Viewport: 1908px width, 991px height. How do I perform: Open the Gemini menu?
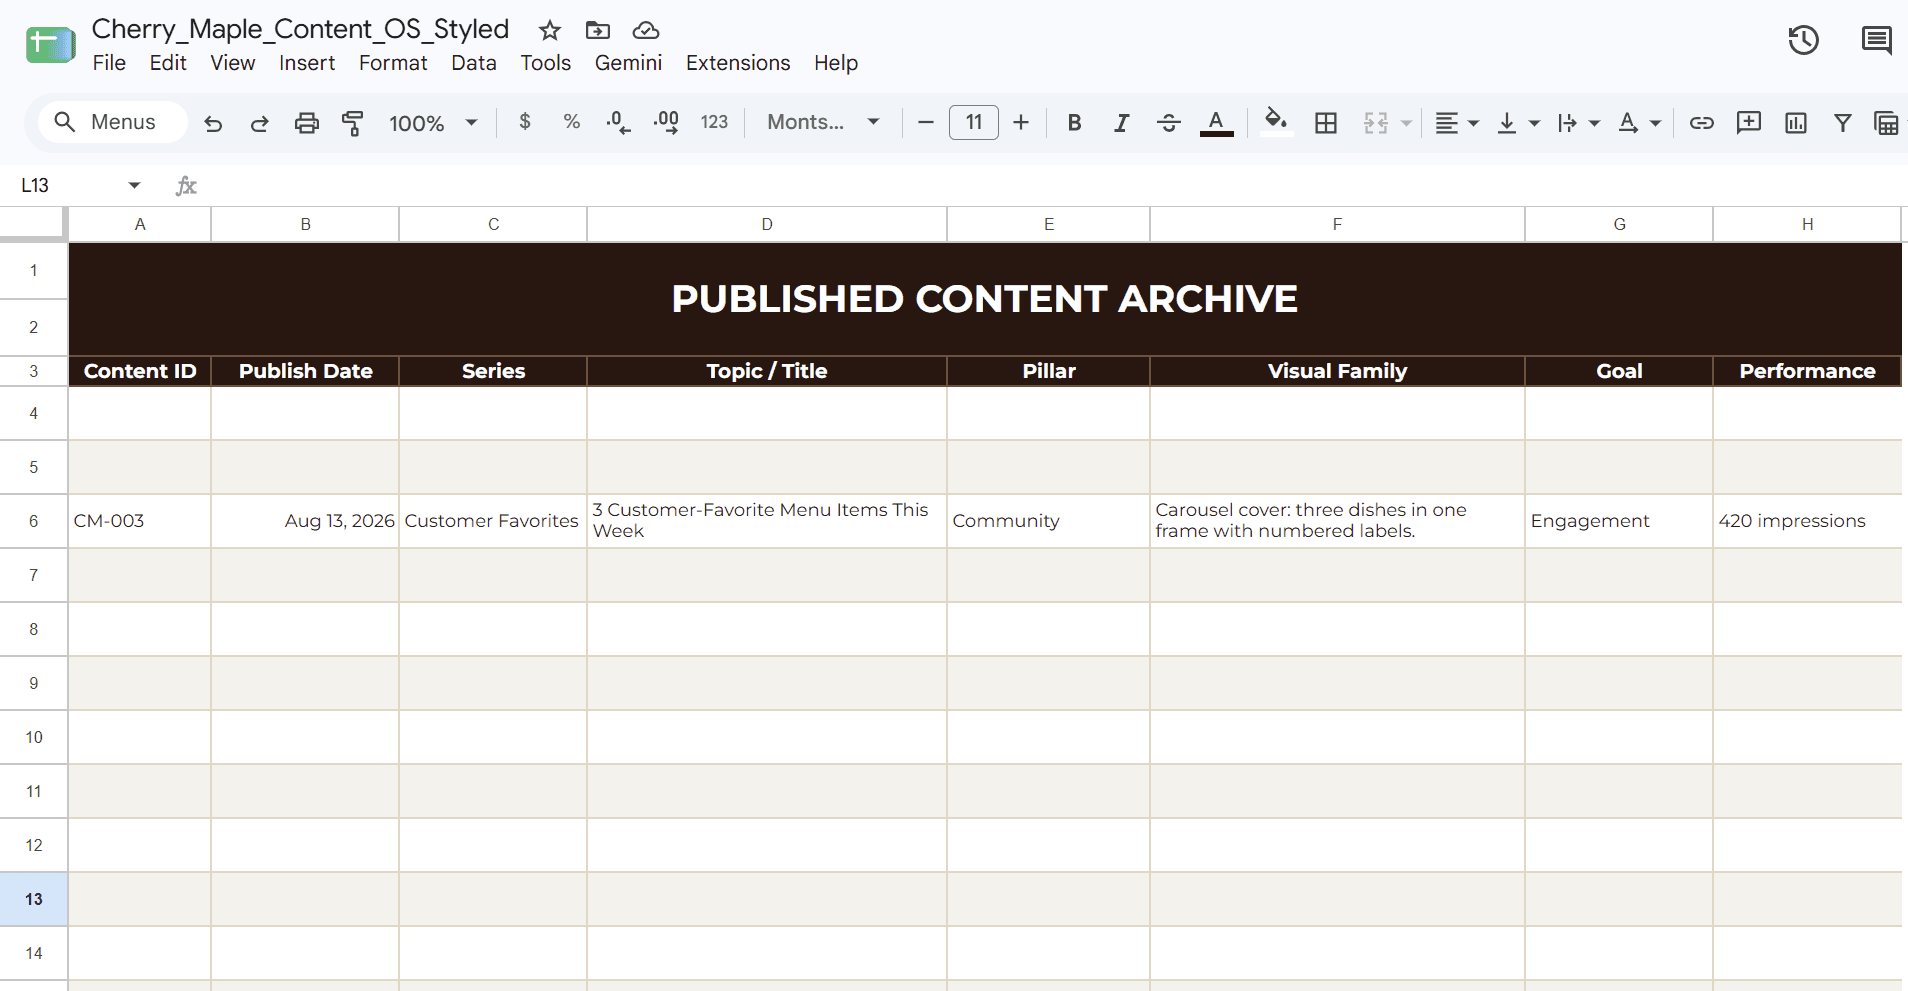coord(628,63)
